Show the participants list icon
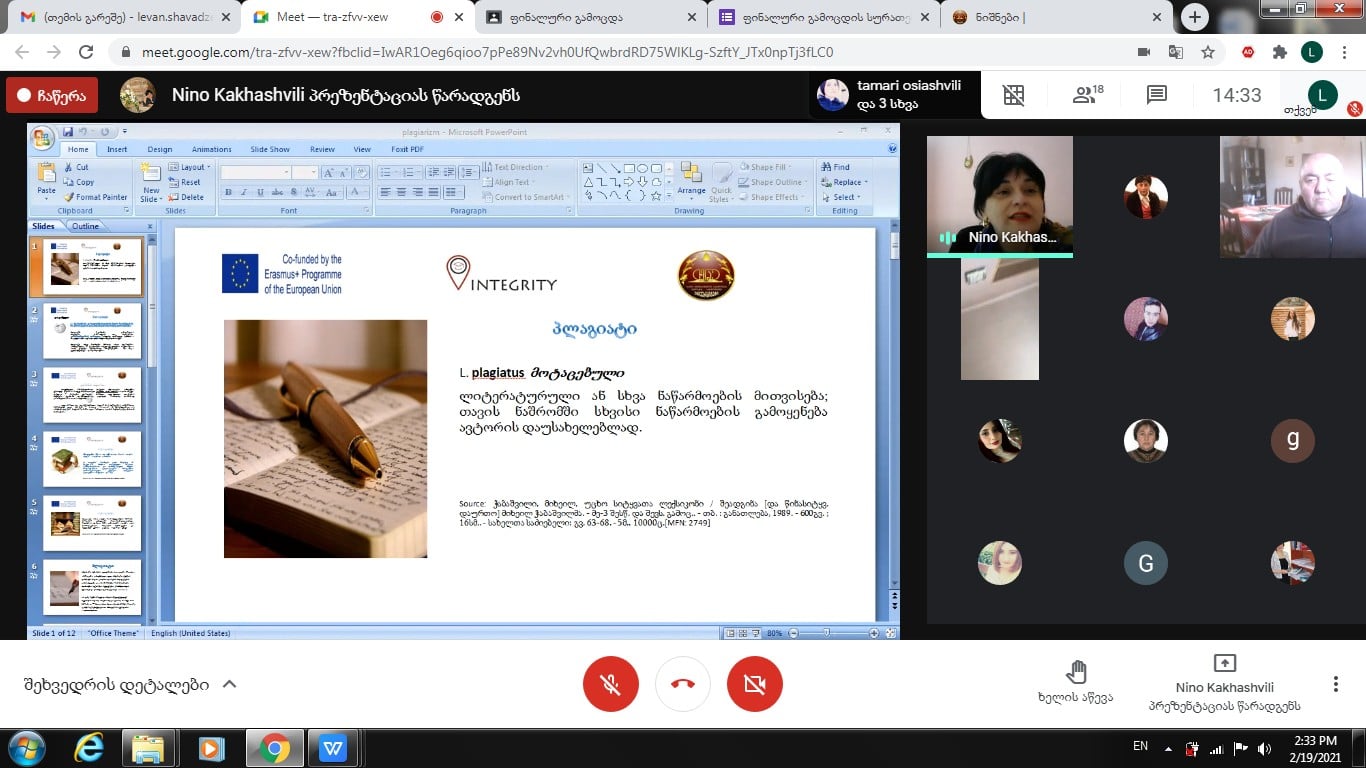1366x768 pixels. coord(1086,95)
